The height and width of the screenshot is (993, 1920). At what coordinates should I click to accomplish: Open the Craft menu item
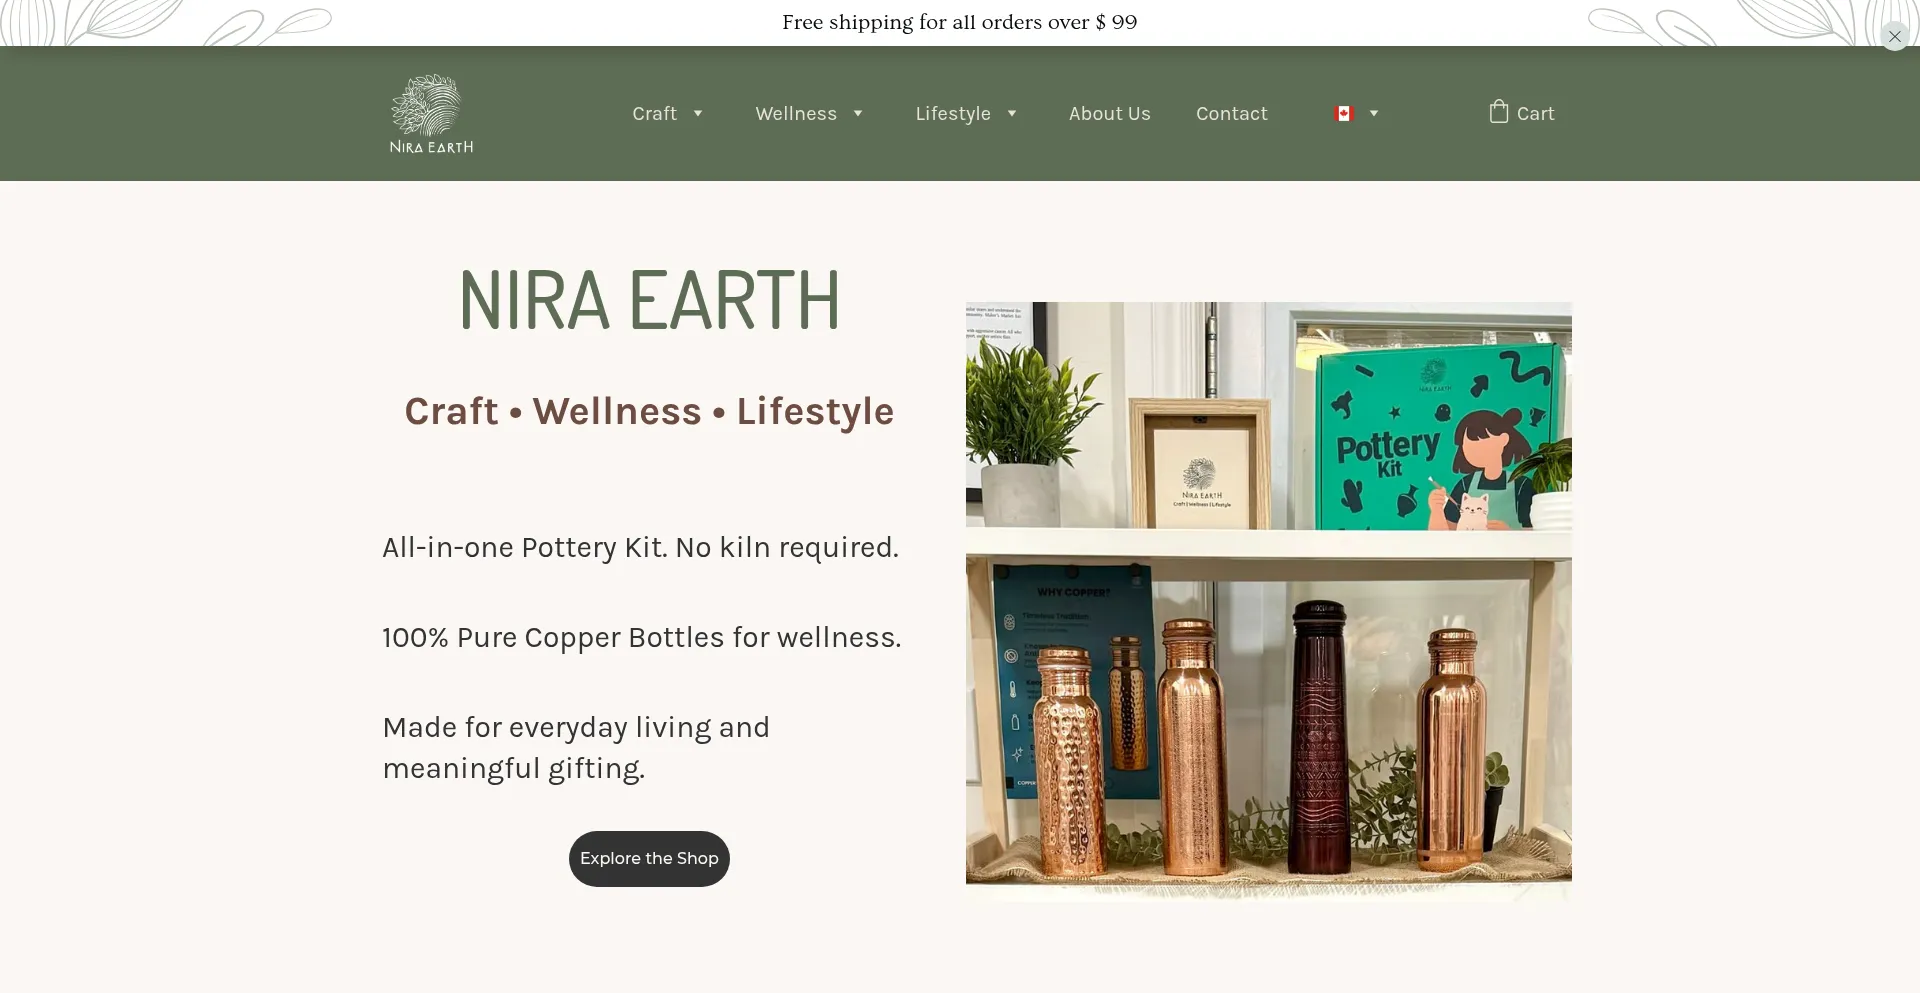pyautogui.click(x=654, y=114)
